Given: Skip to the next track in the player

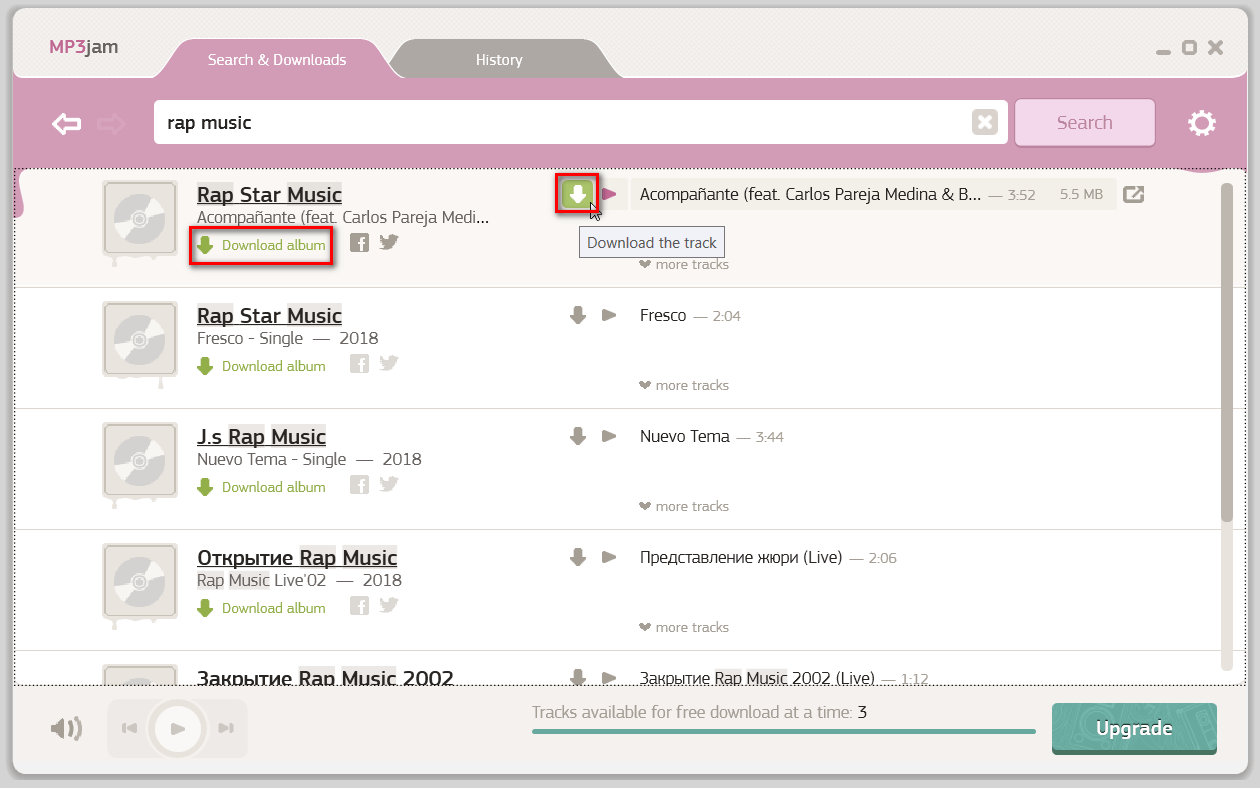Looking at the screenshot, I should (x=226, y=729).
